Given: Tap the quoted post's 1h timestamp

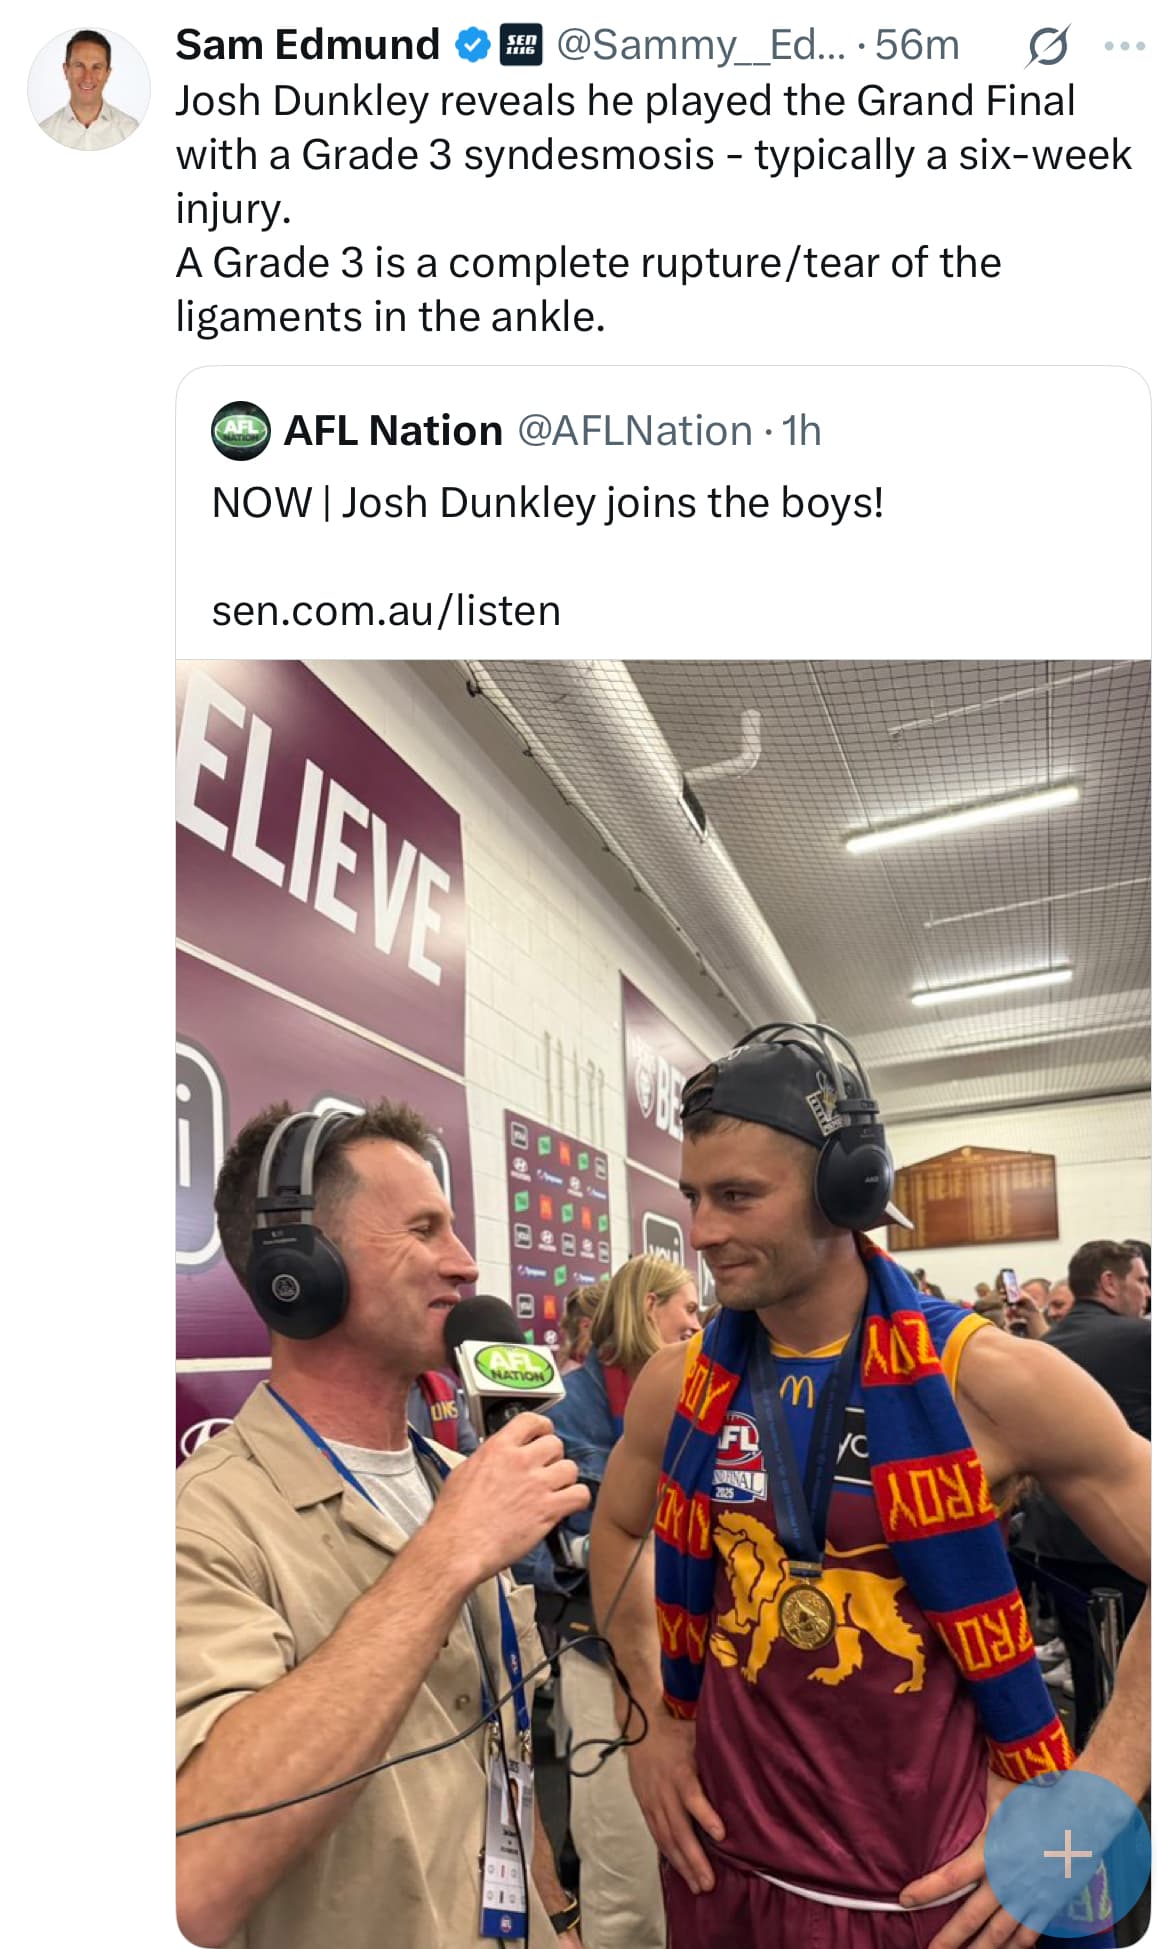Looking at the screenshot, I should [801, 431].
